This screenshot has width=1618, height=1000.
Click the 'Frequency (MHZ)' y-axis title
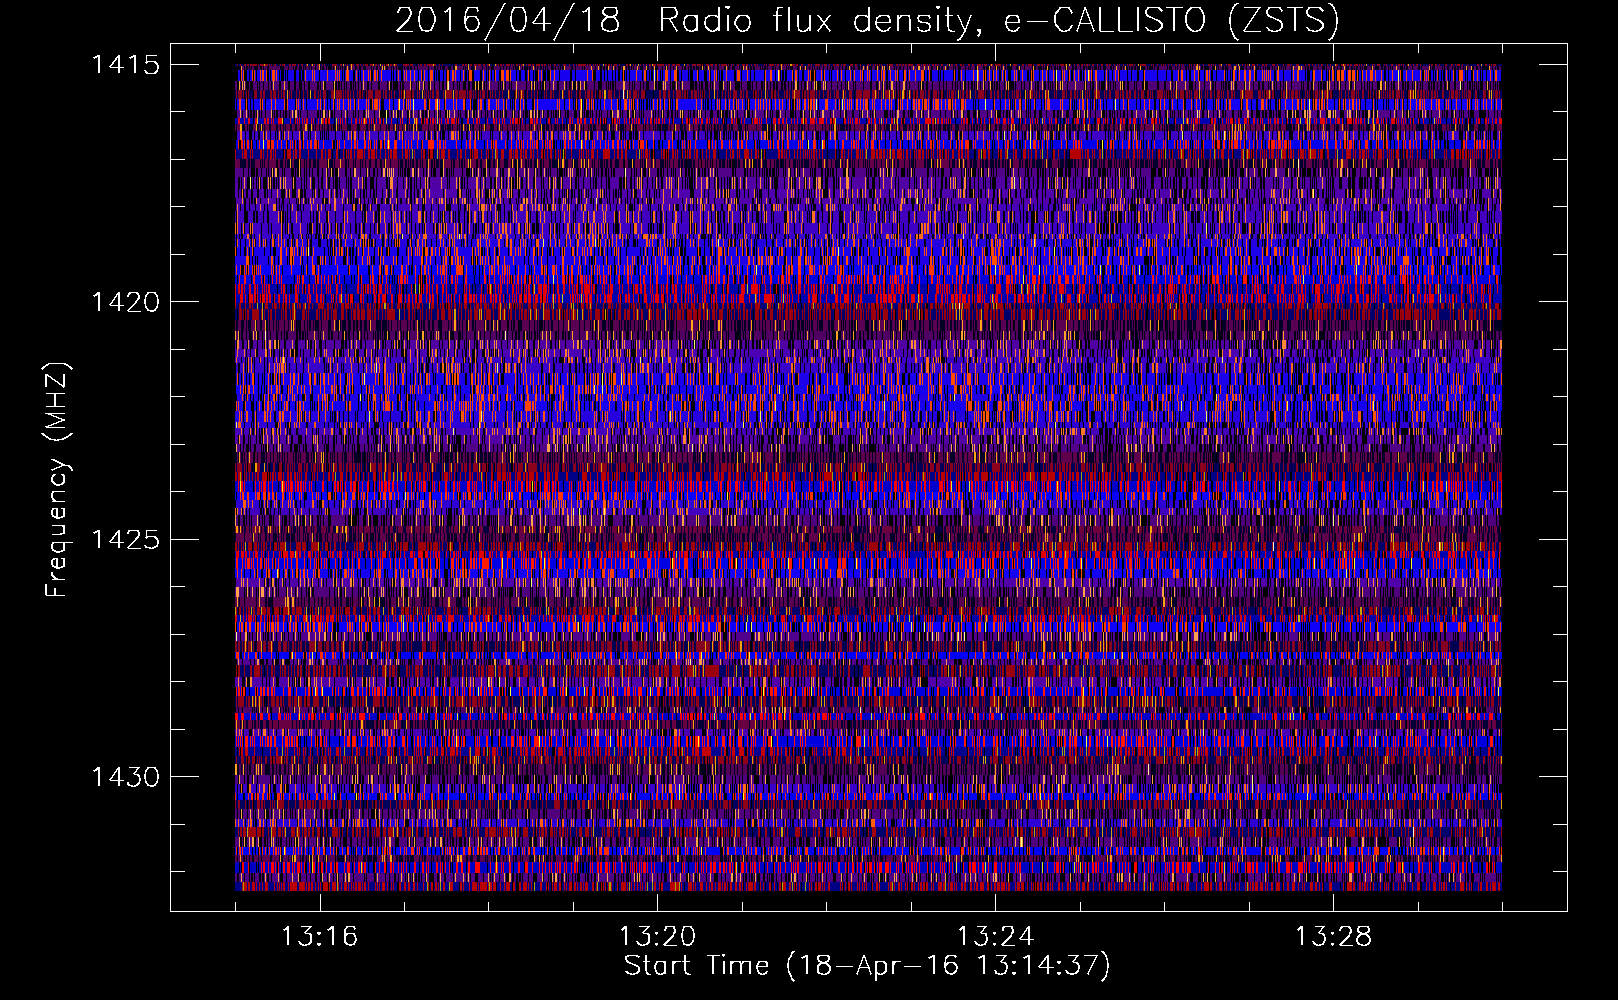pyautogui.click(x=58, y=480)
